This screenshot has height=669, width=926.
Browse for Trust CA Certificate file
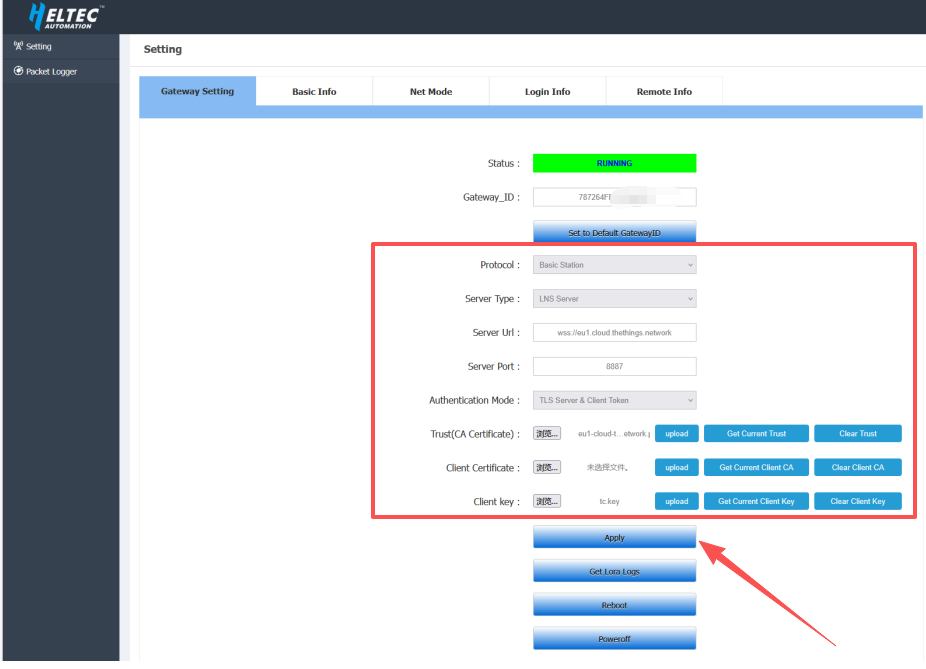coord(547,434)
